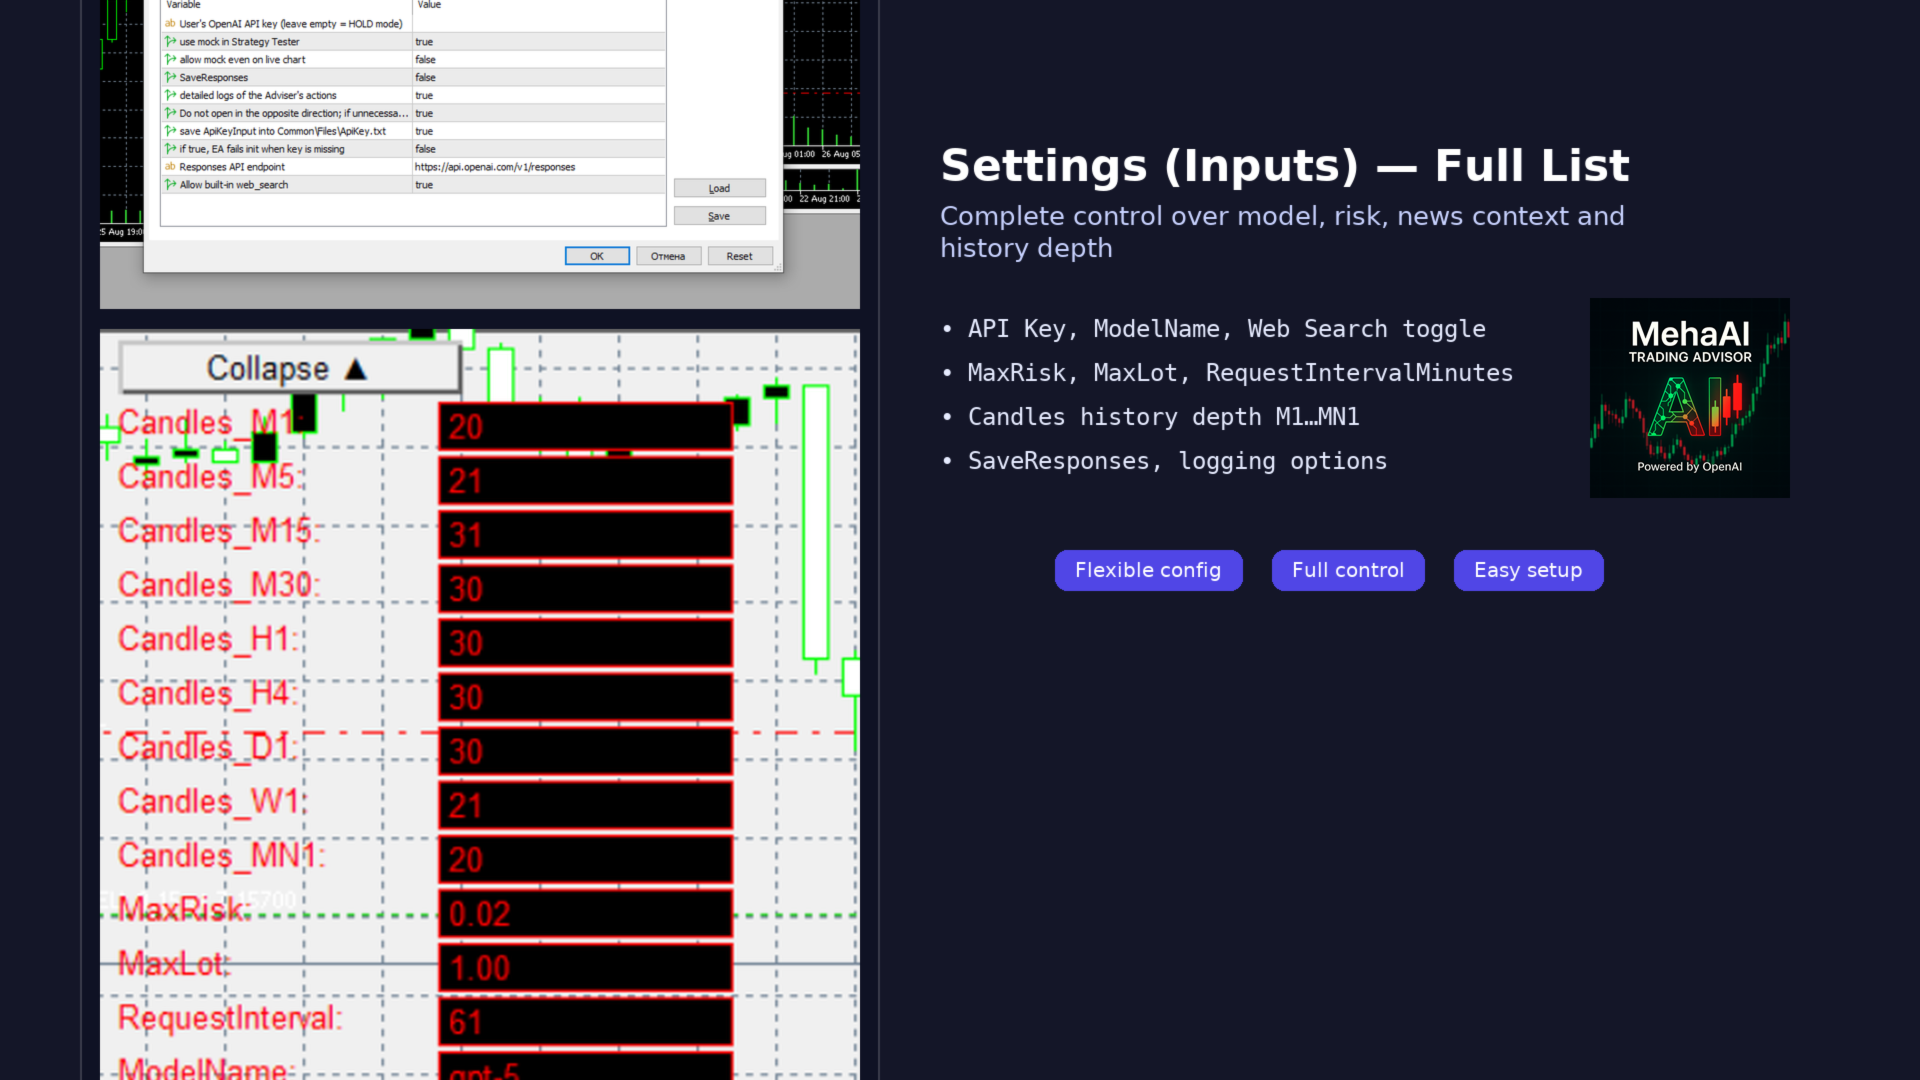Click the Reset button

point(740,256)
